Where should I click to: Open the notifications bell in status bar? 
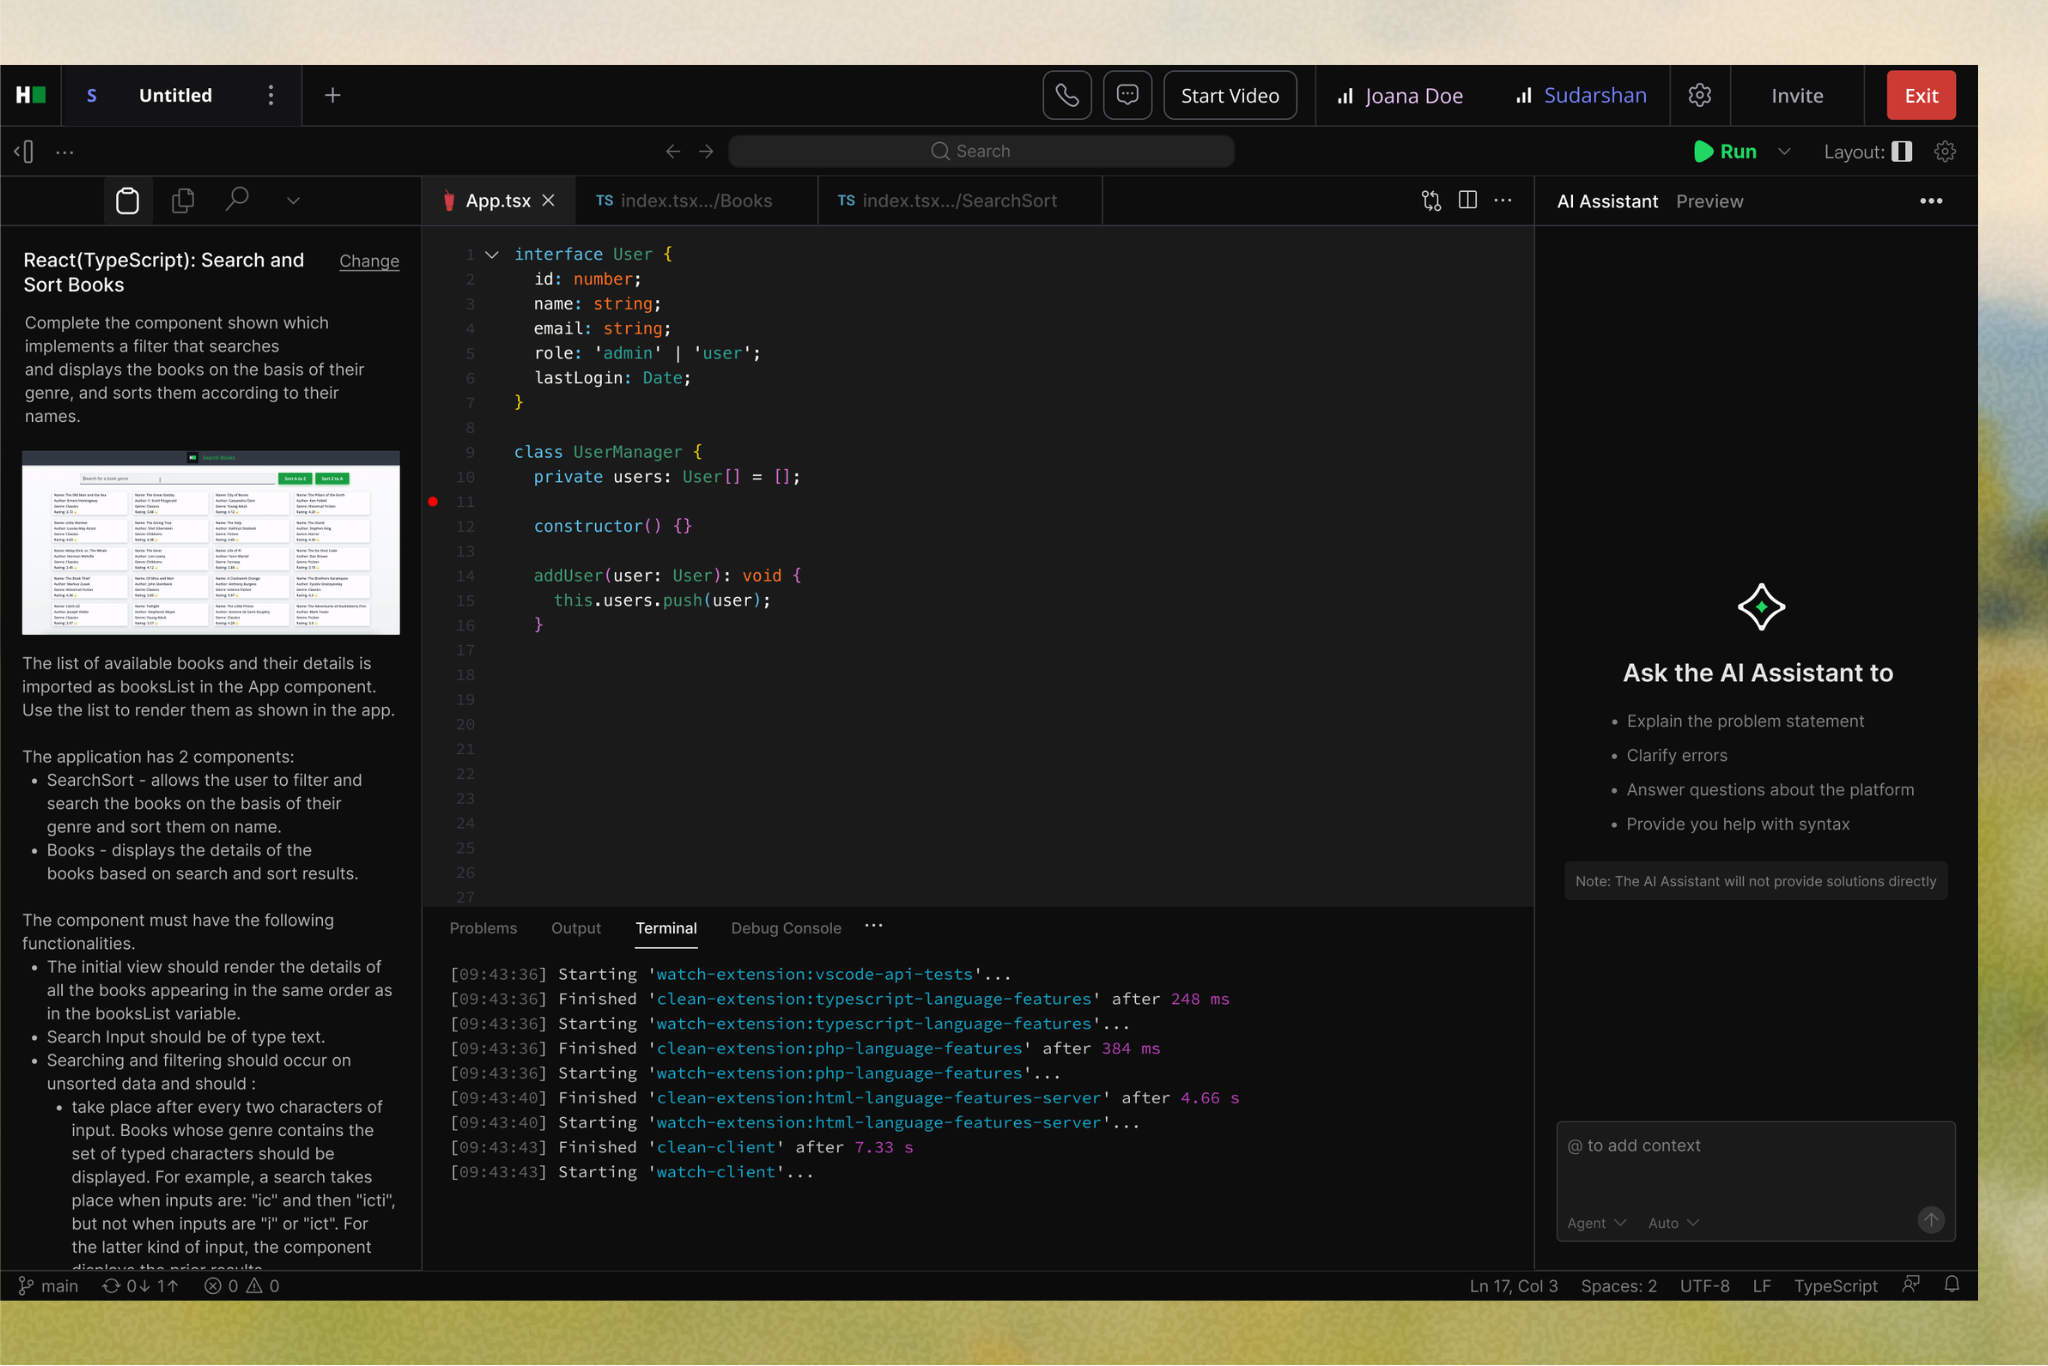(x=1951, y=1285)
